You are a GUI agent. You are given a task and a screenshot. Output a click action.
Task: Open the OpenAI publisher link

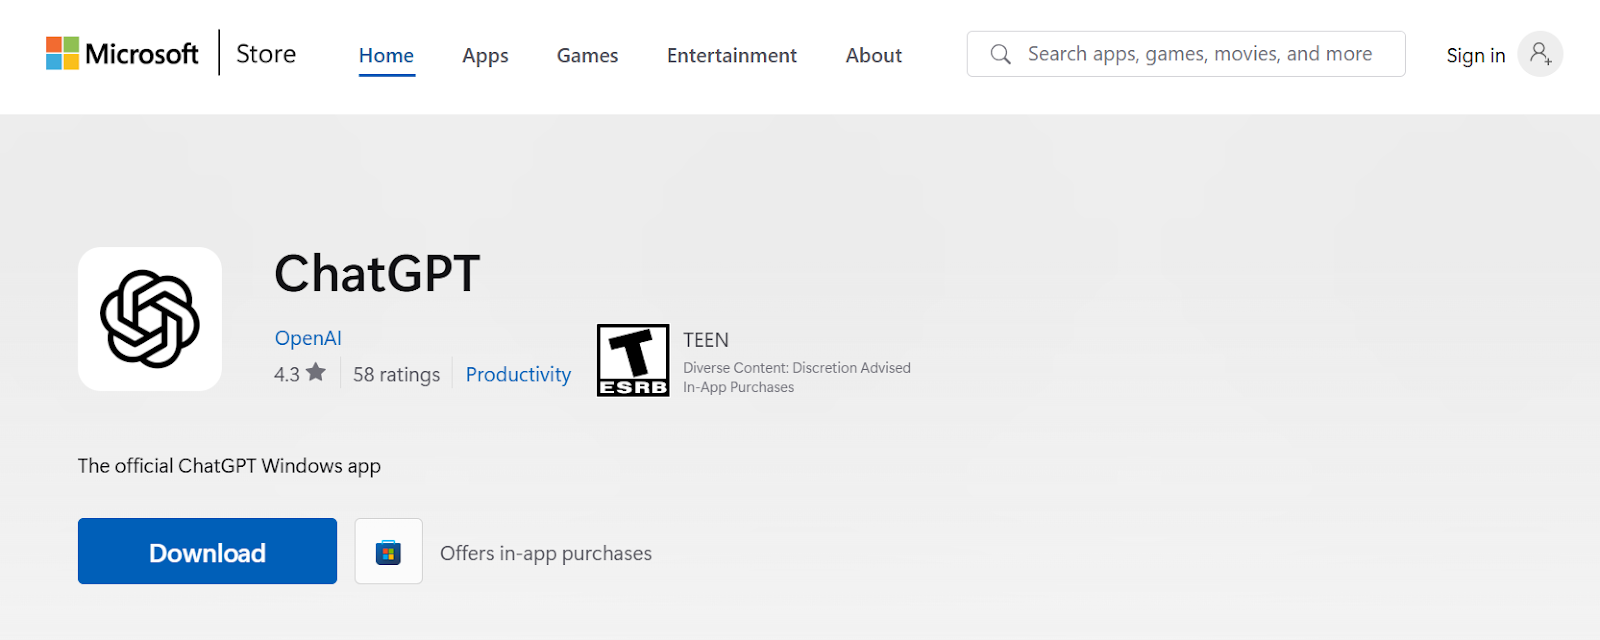(308, 338)
